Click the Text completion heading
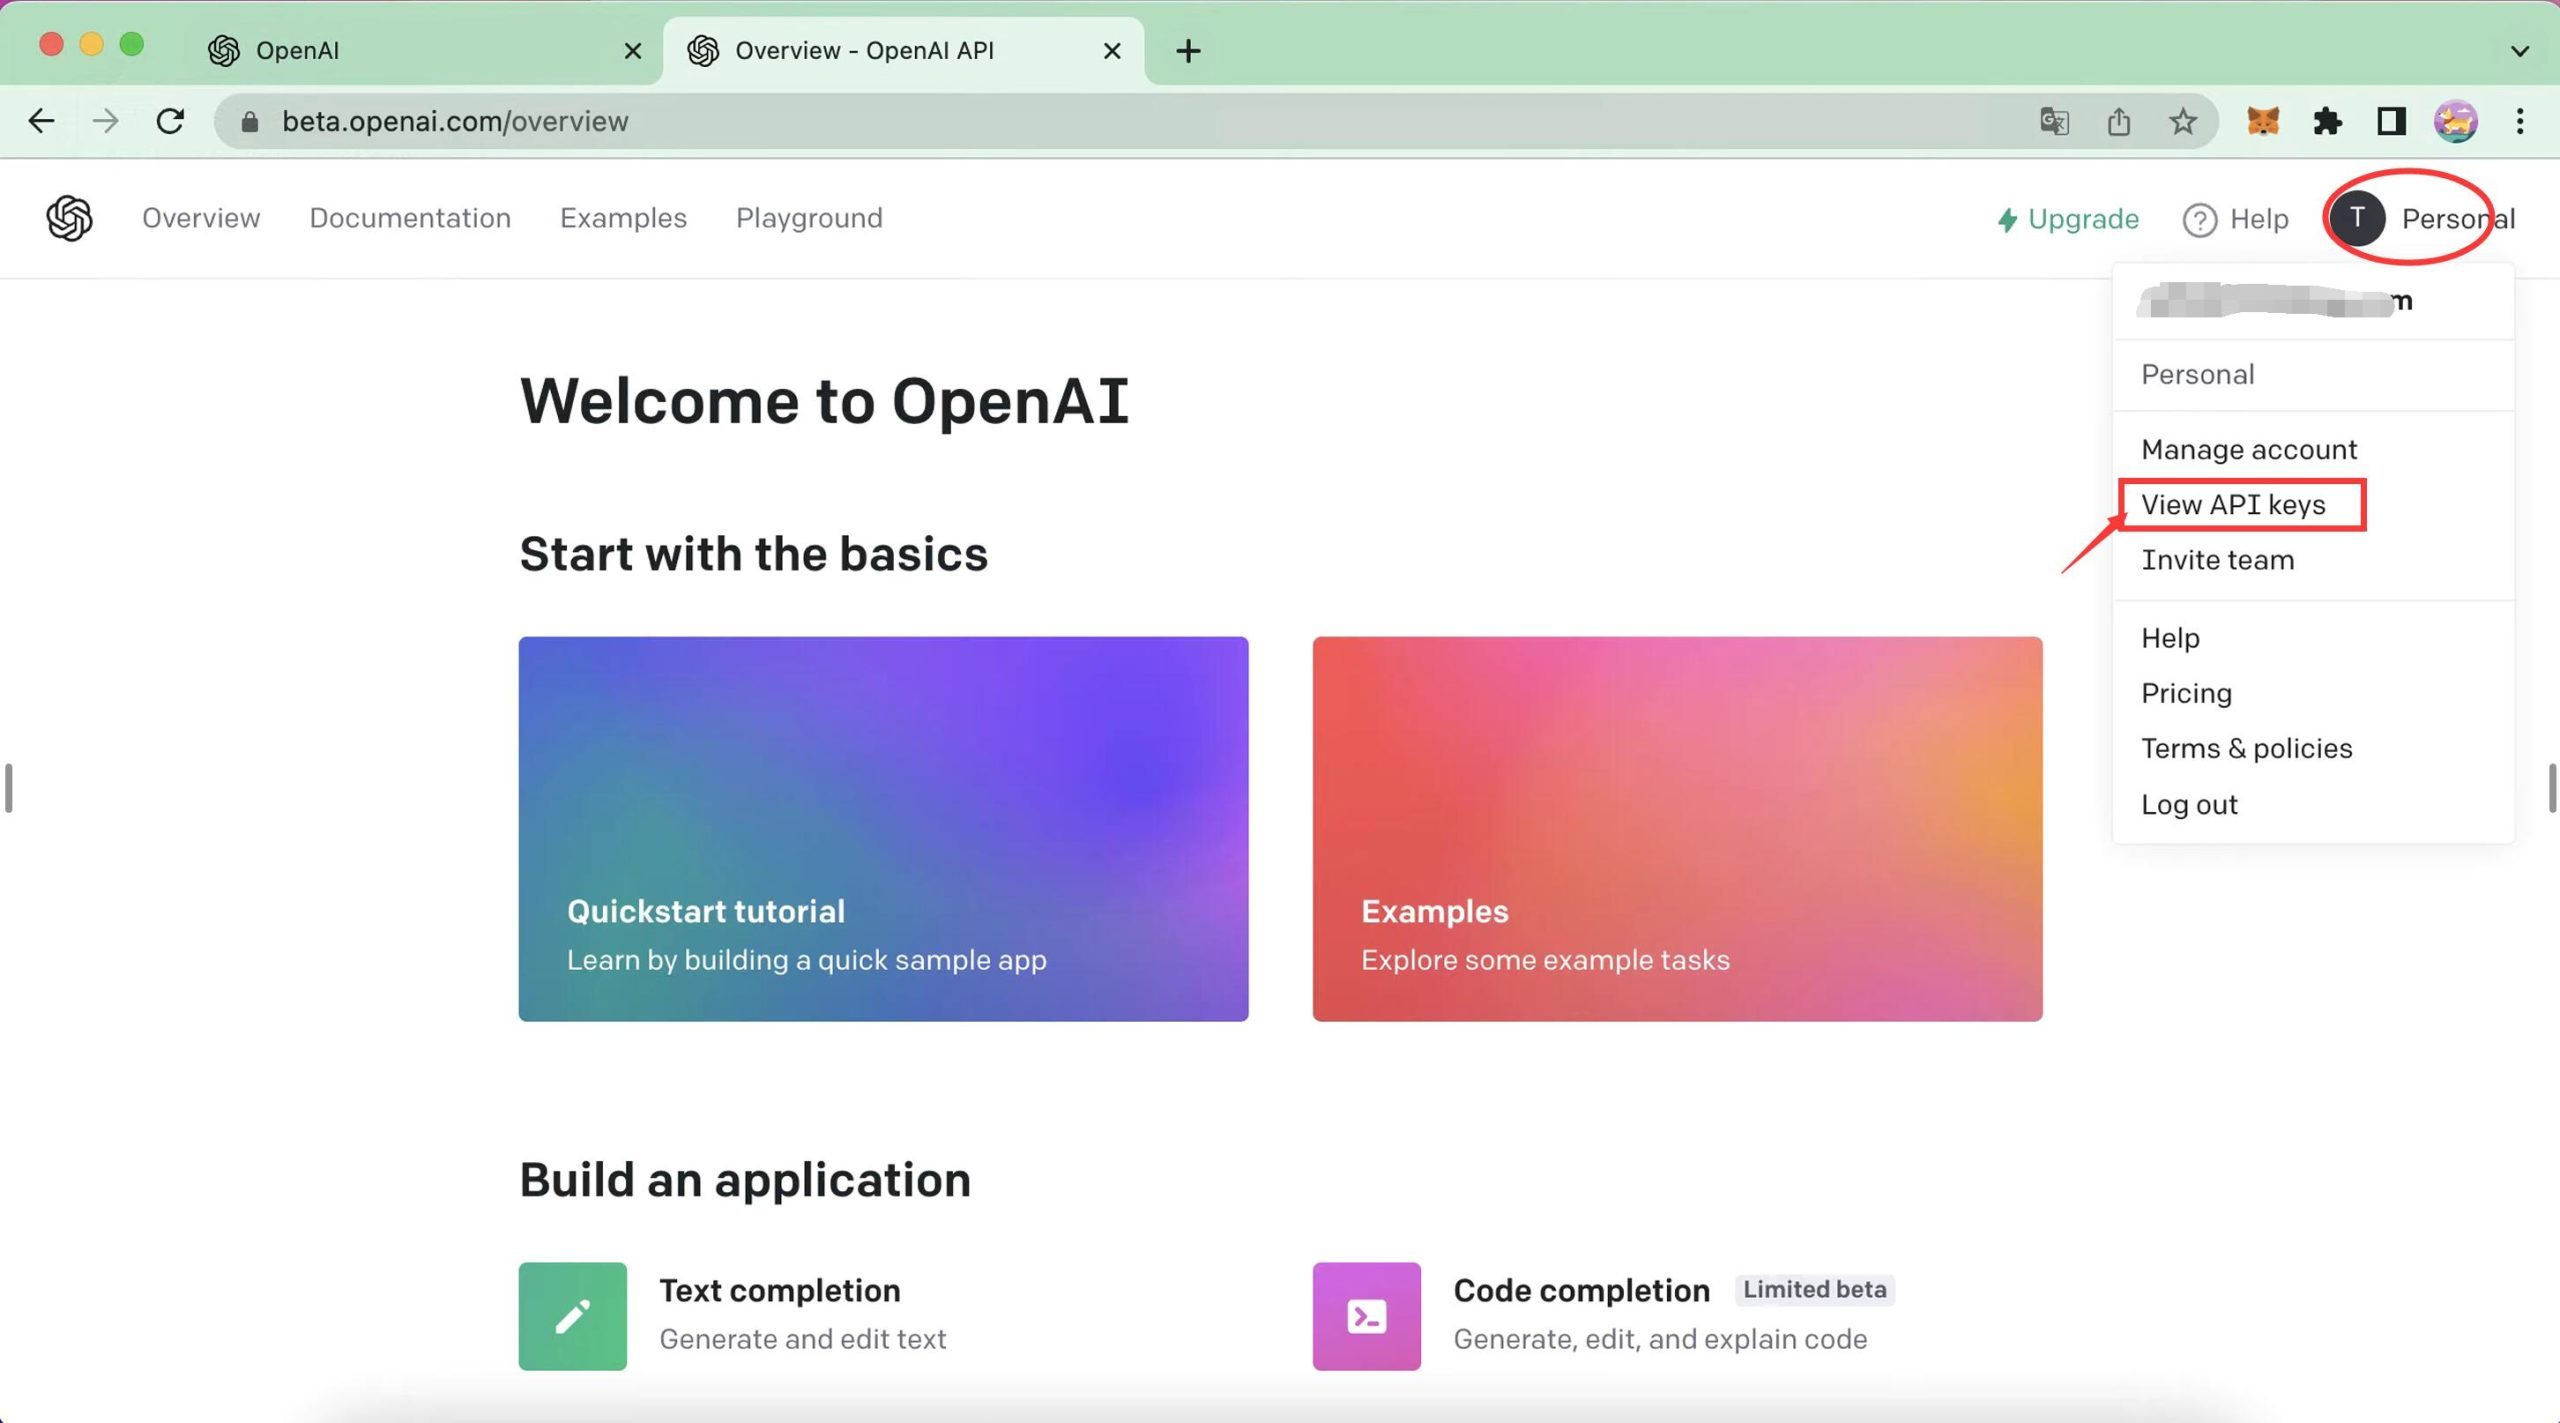Image resolution: width=2560 pixels, height=1423 pixels. coord(779,1290)
